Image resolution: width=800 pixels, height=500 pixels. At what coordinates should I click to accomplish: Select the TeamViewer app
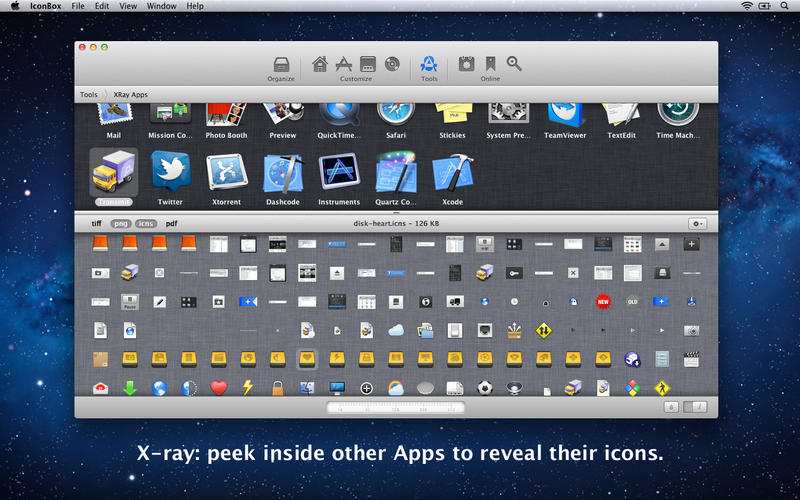(x=565, y=120)
